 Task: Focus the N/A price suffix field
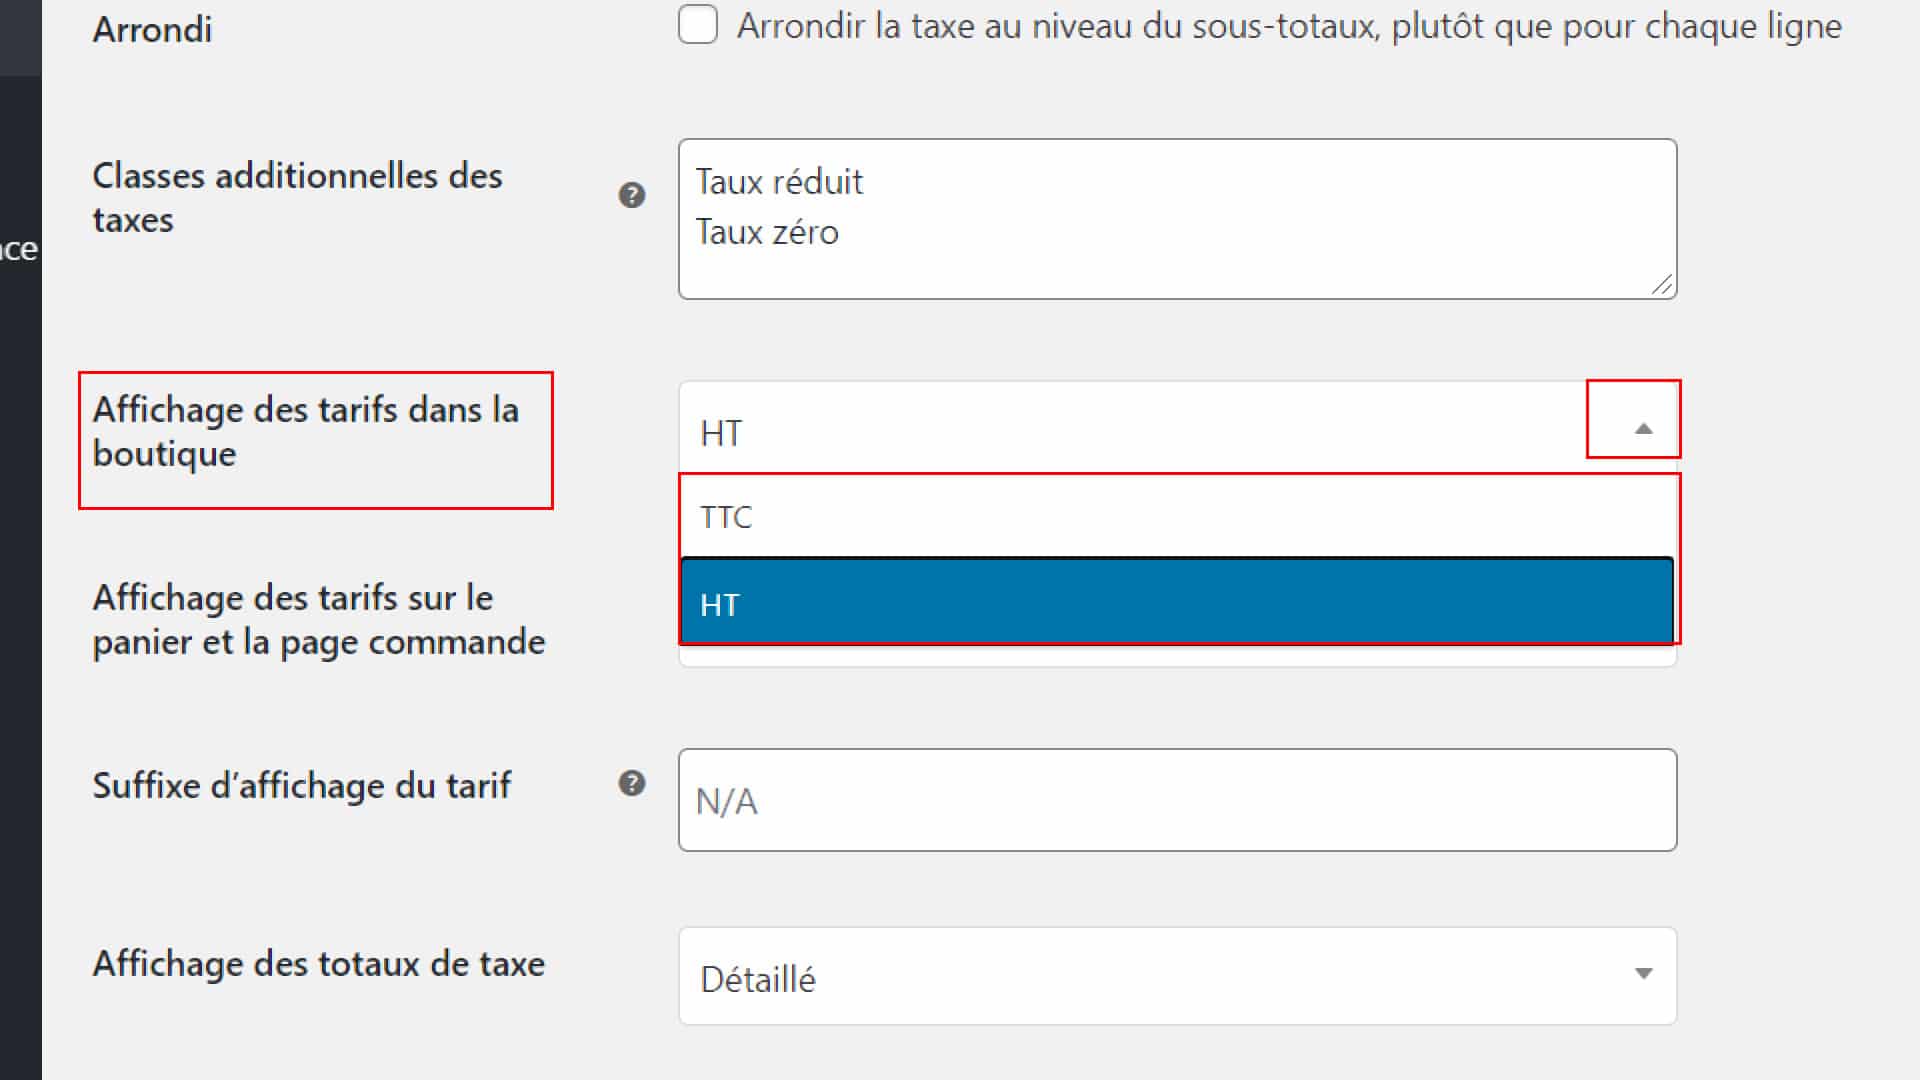coord(1177,800)
